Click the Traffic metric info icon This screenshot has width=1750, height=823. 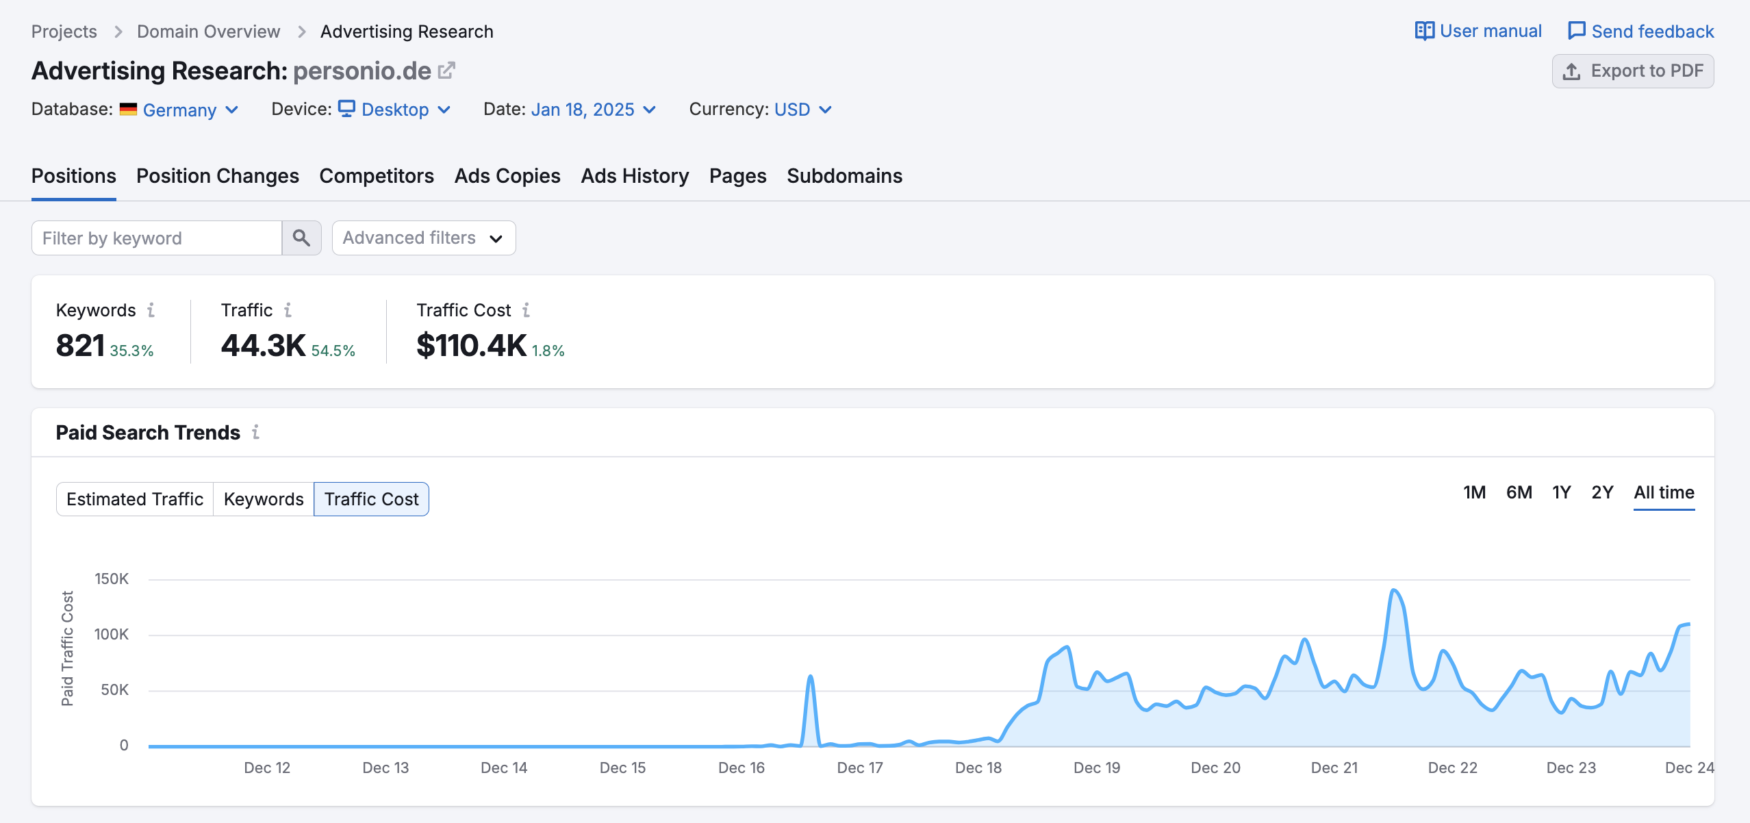click(x=288, y=310)
